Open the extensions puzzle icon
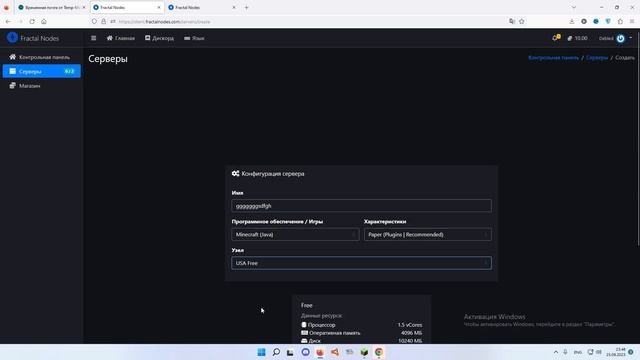 click(620, 21)
